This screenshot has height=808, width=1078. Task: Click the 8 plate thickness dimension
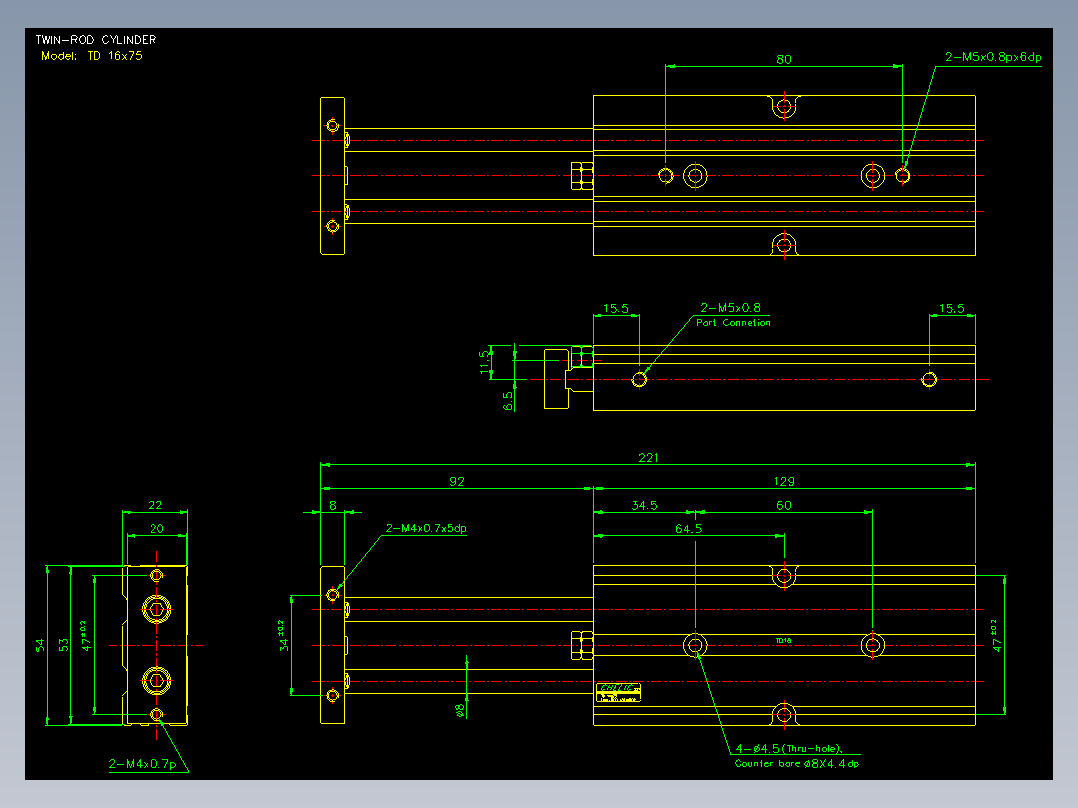pos(333,505)
